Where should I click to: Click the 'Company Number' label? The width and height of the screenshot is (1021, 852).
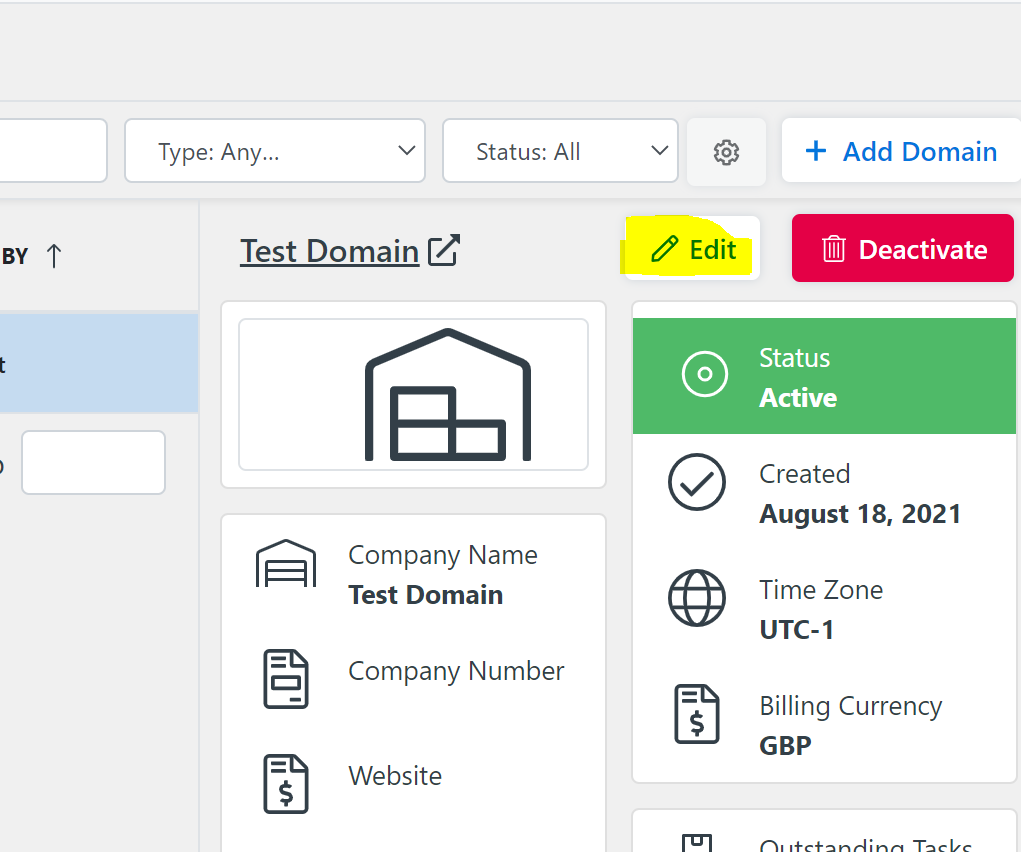pos(456,671)
